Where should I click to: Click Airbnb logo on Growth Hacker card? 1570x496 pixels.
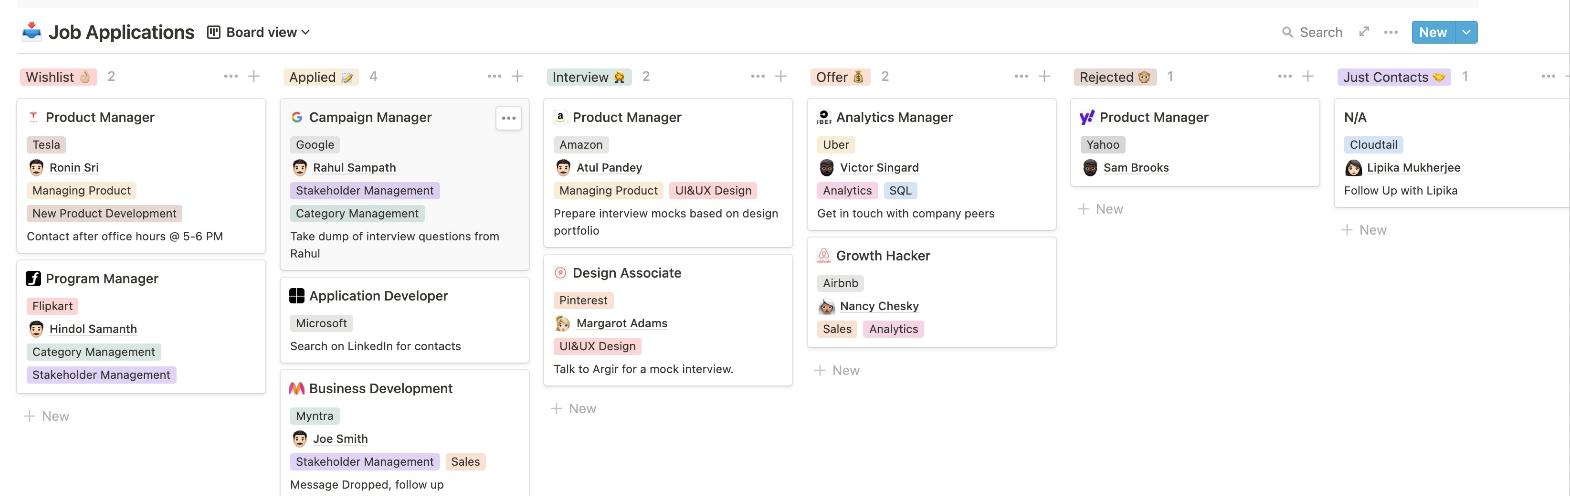[824, 256]
